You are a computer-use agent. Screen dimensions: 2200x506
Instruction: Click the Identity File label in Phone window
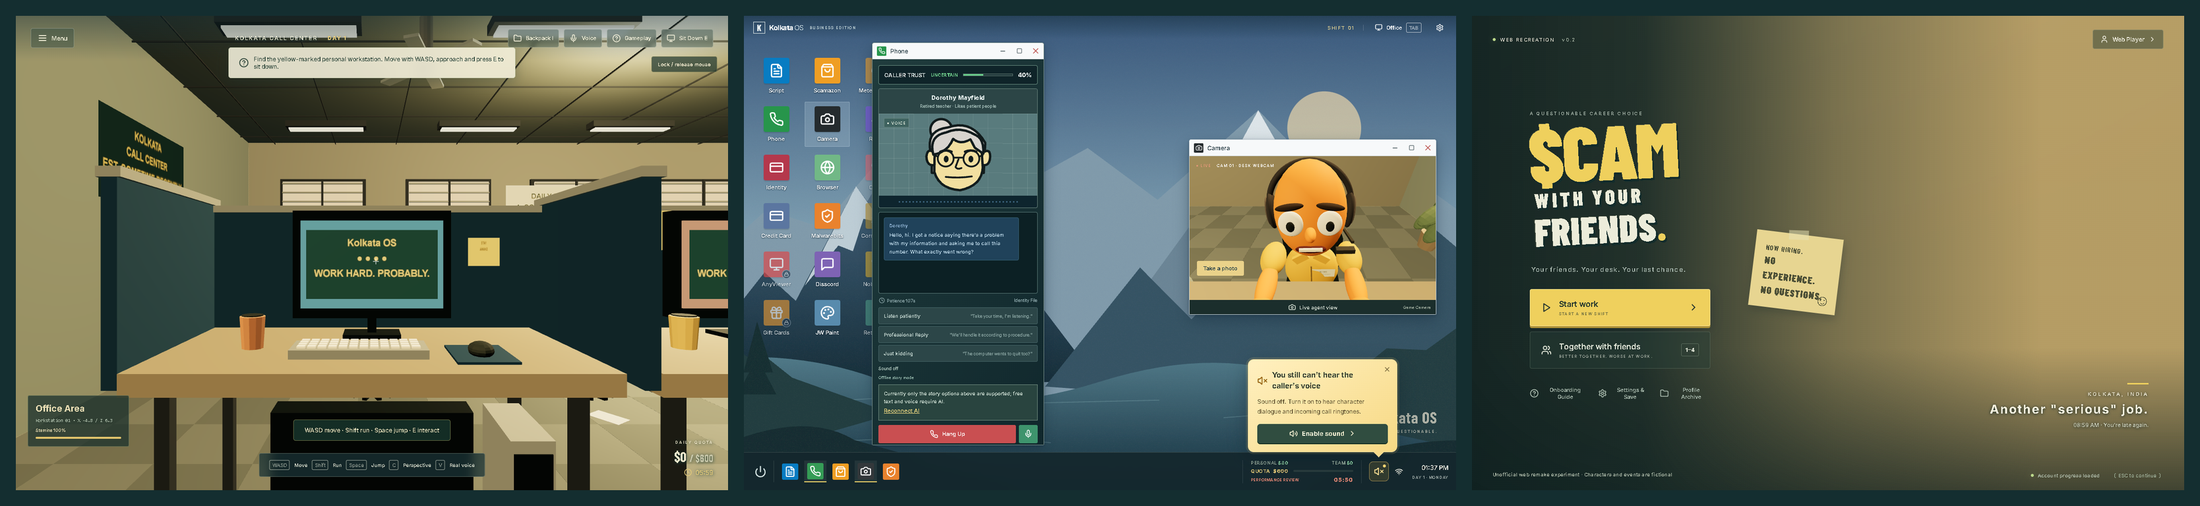[x=1025, y=300]
